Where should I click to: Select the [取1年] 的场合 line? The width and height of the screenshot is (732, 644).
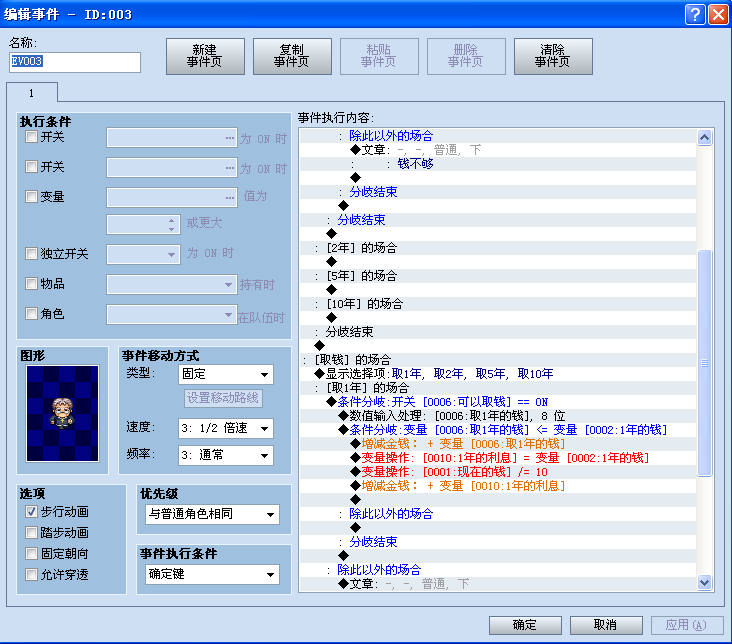point(498,388)
